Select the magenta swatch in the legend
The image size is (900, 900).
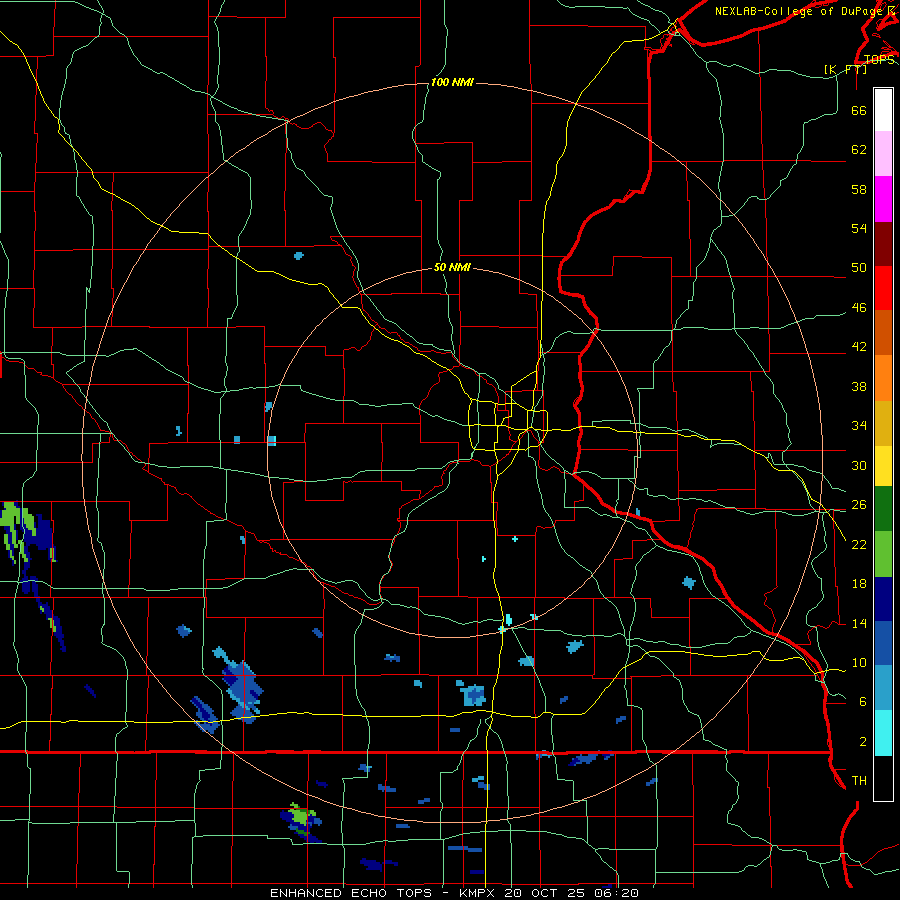click(x=883, y=199)
